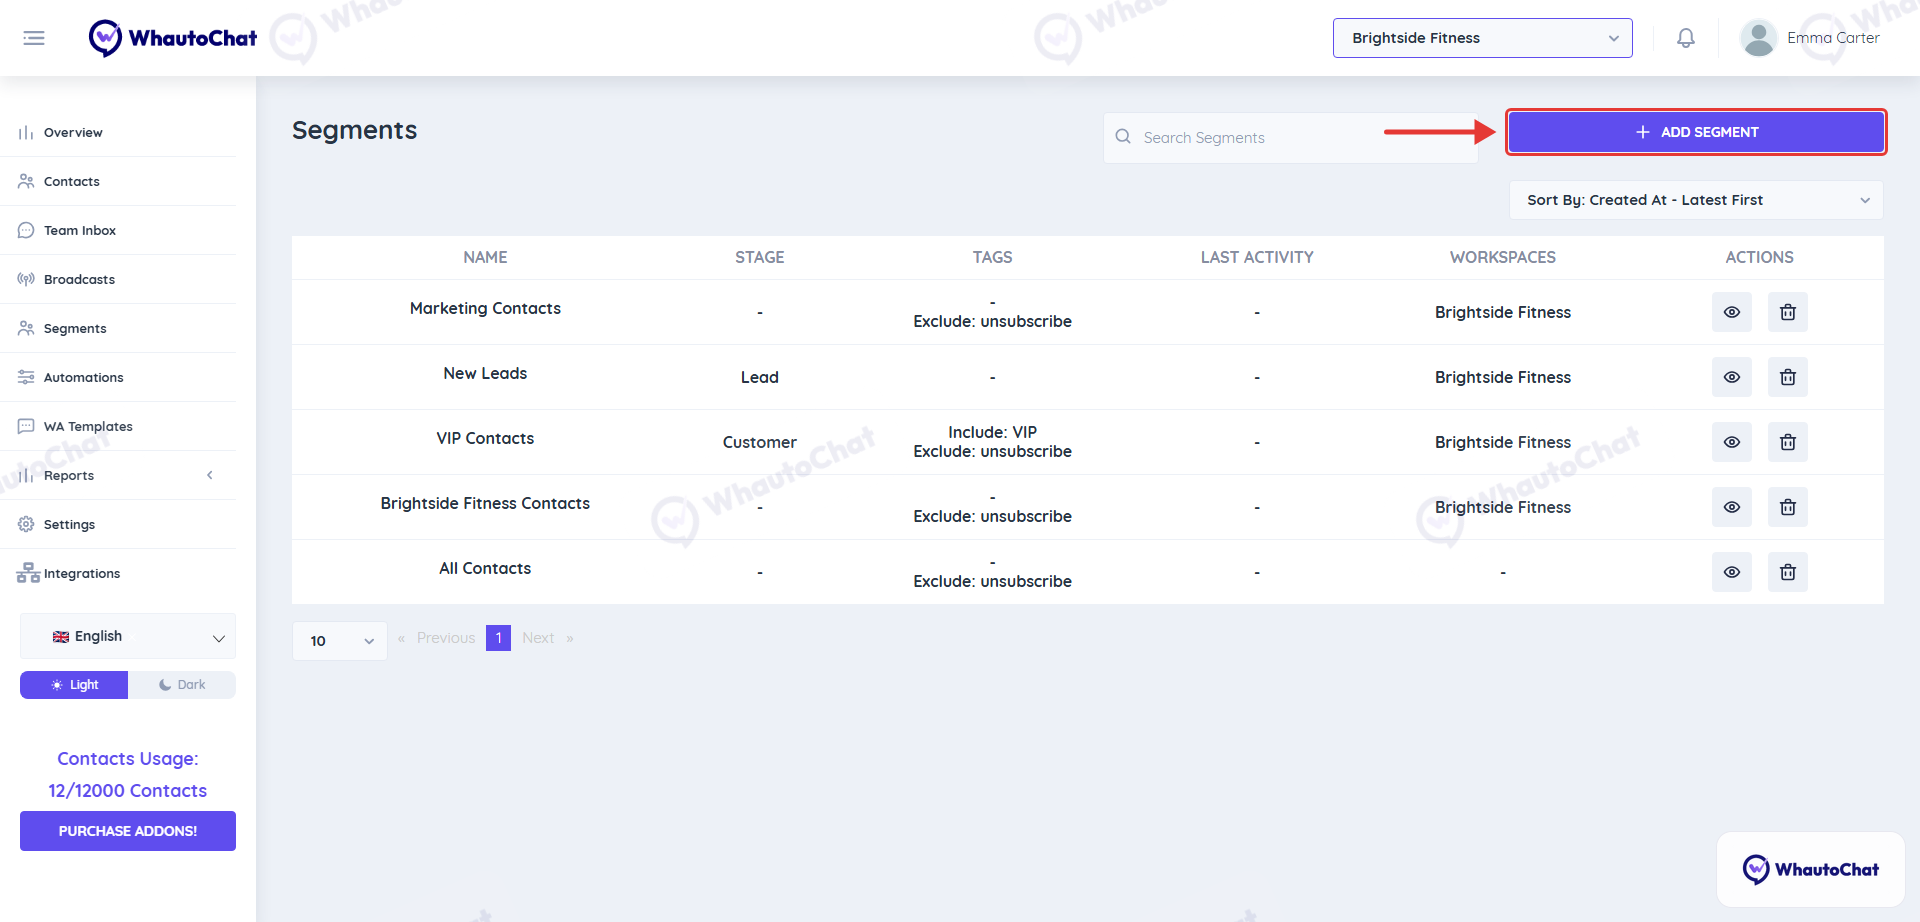Switch to Dark theme
1920x922 pixels.
[x=182, y=685]
